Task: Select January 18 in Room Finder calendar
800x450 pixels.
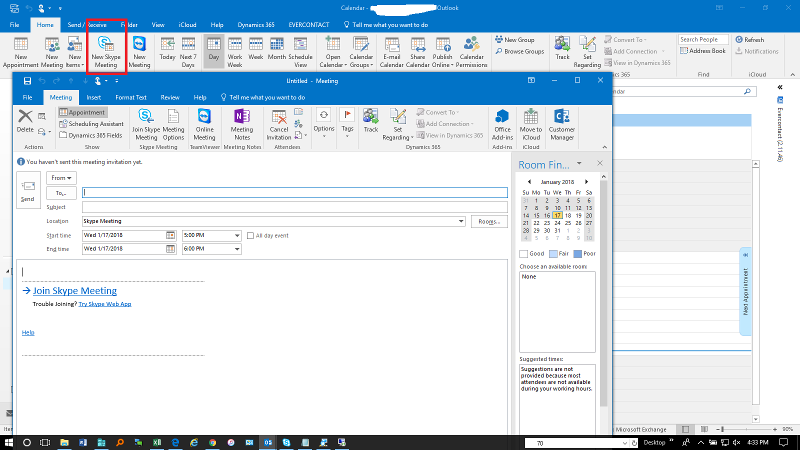Action: point(568,215)
